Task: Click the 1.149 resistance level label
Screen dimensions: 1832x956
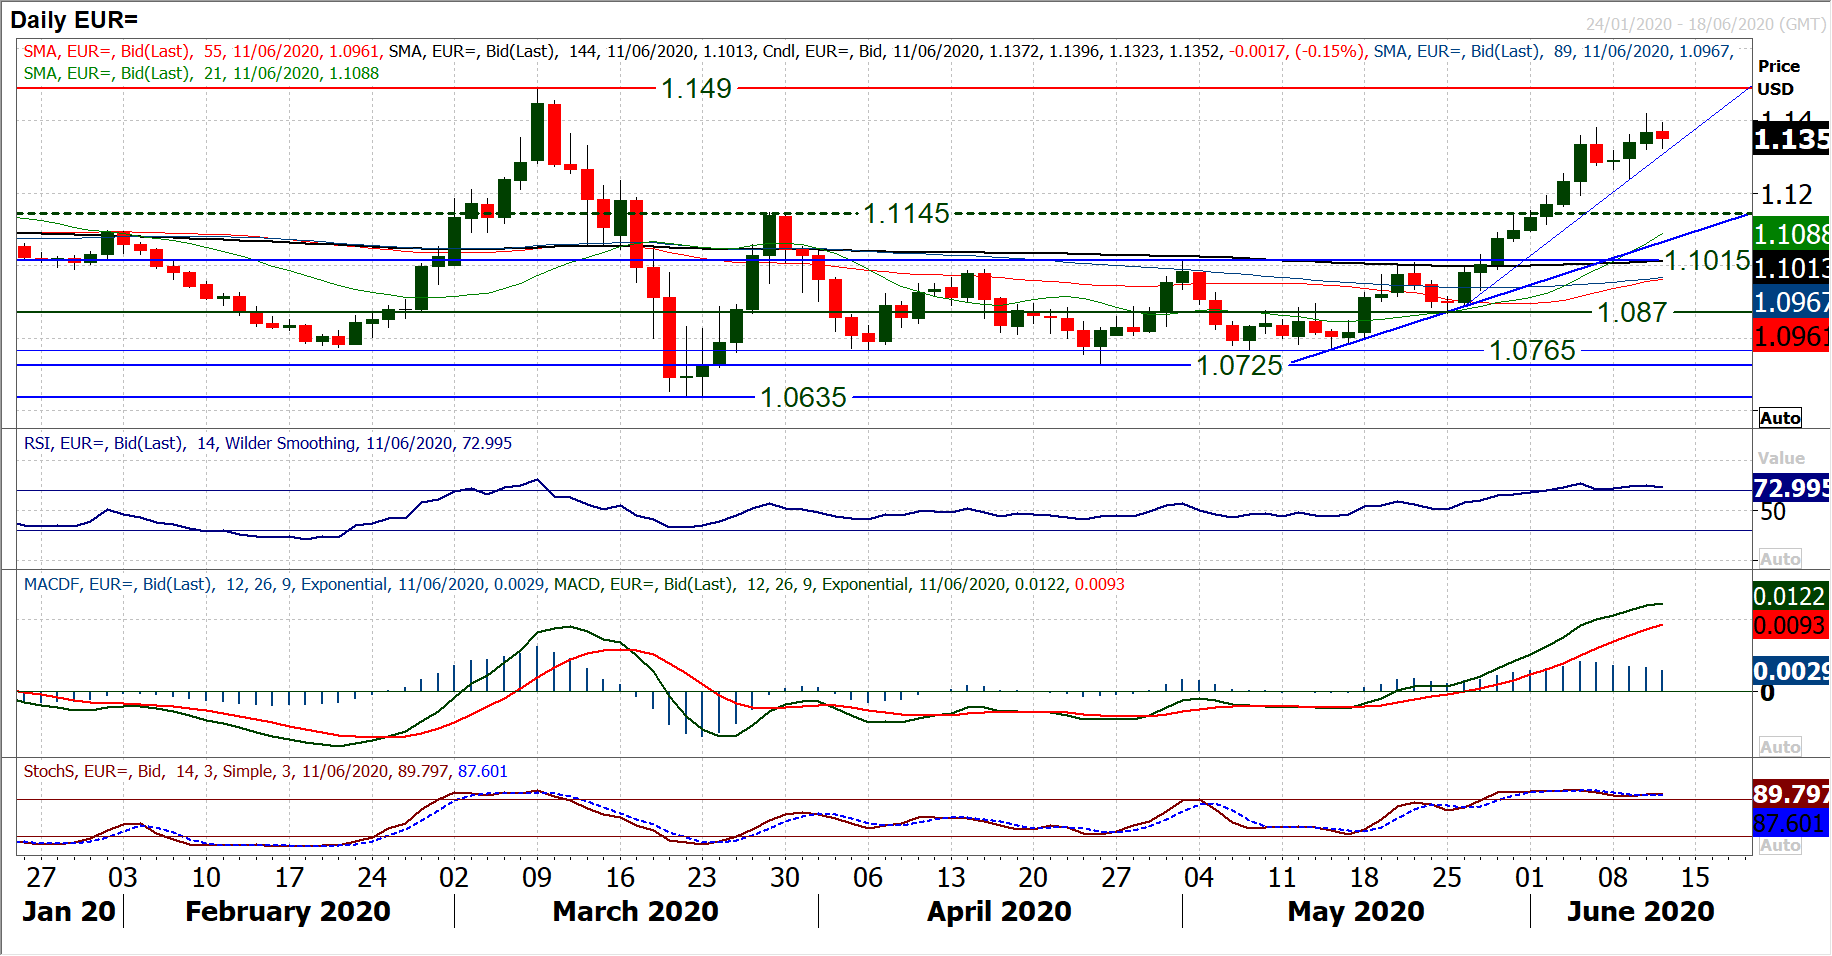Action: click(696, 89)
